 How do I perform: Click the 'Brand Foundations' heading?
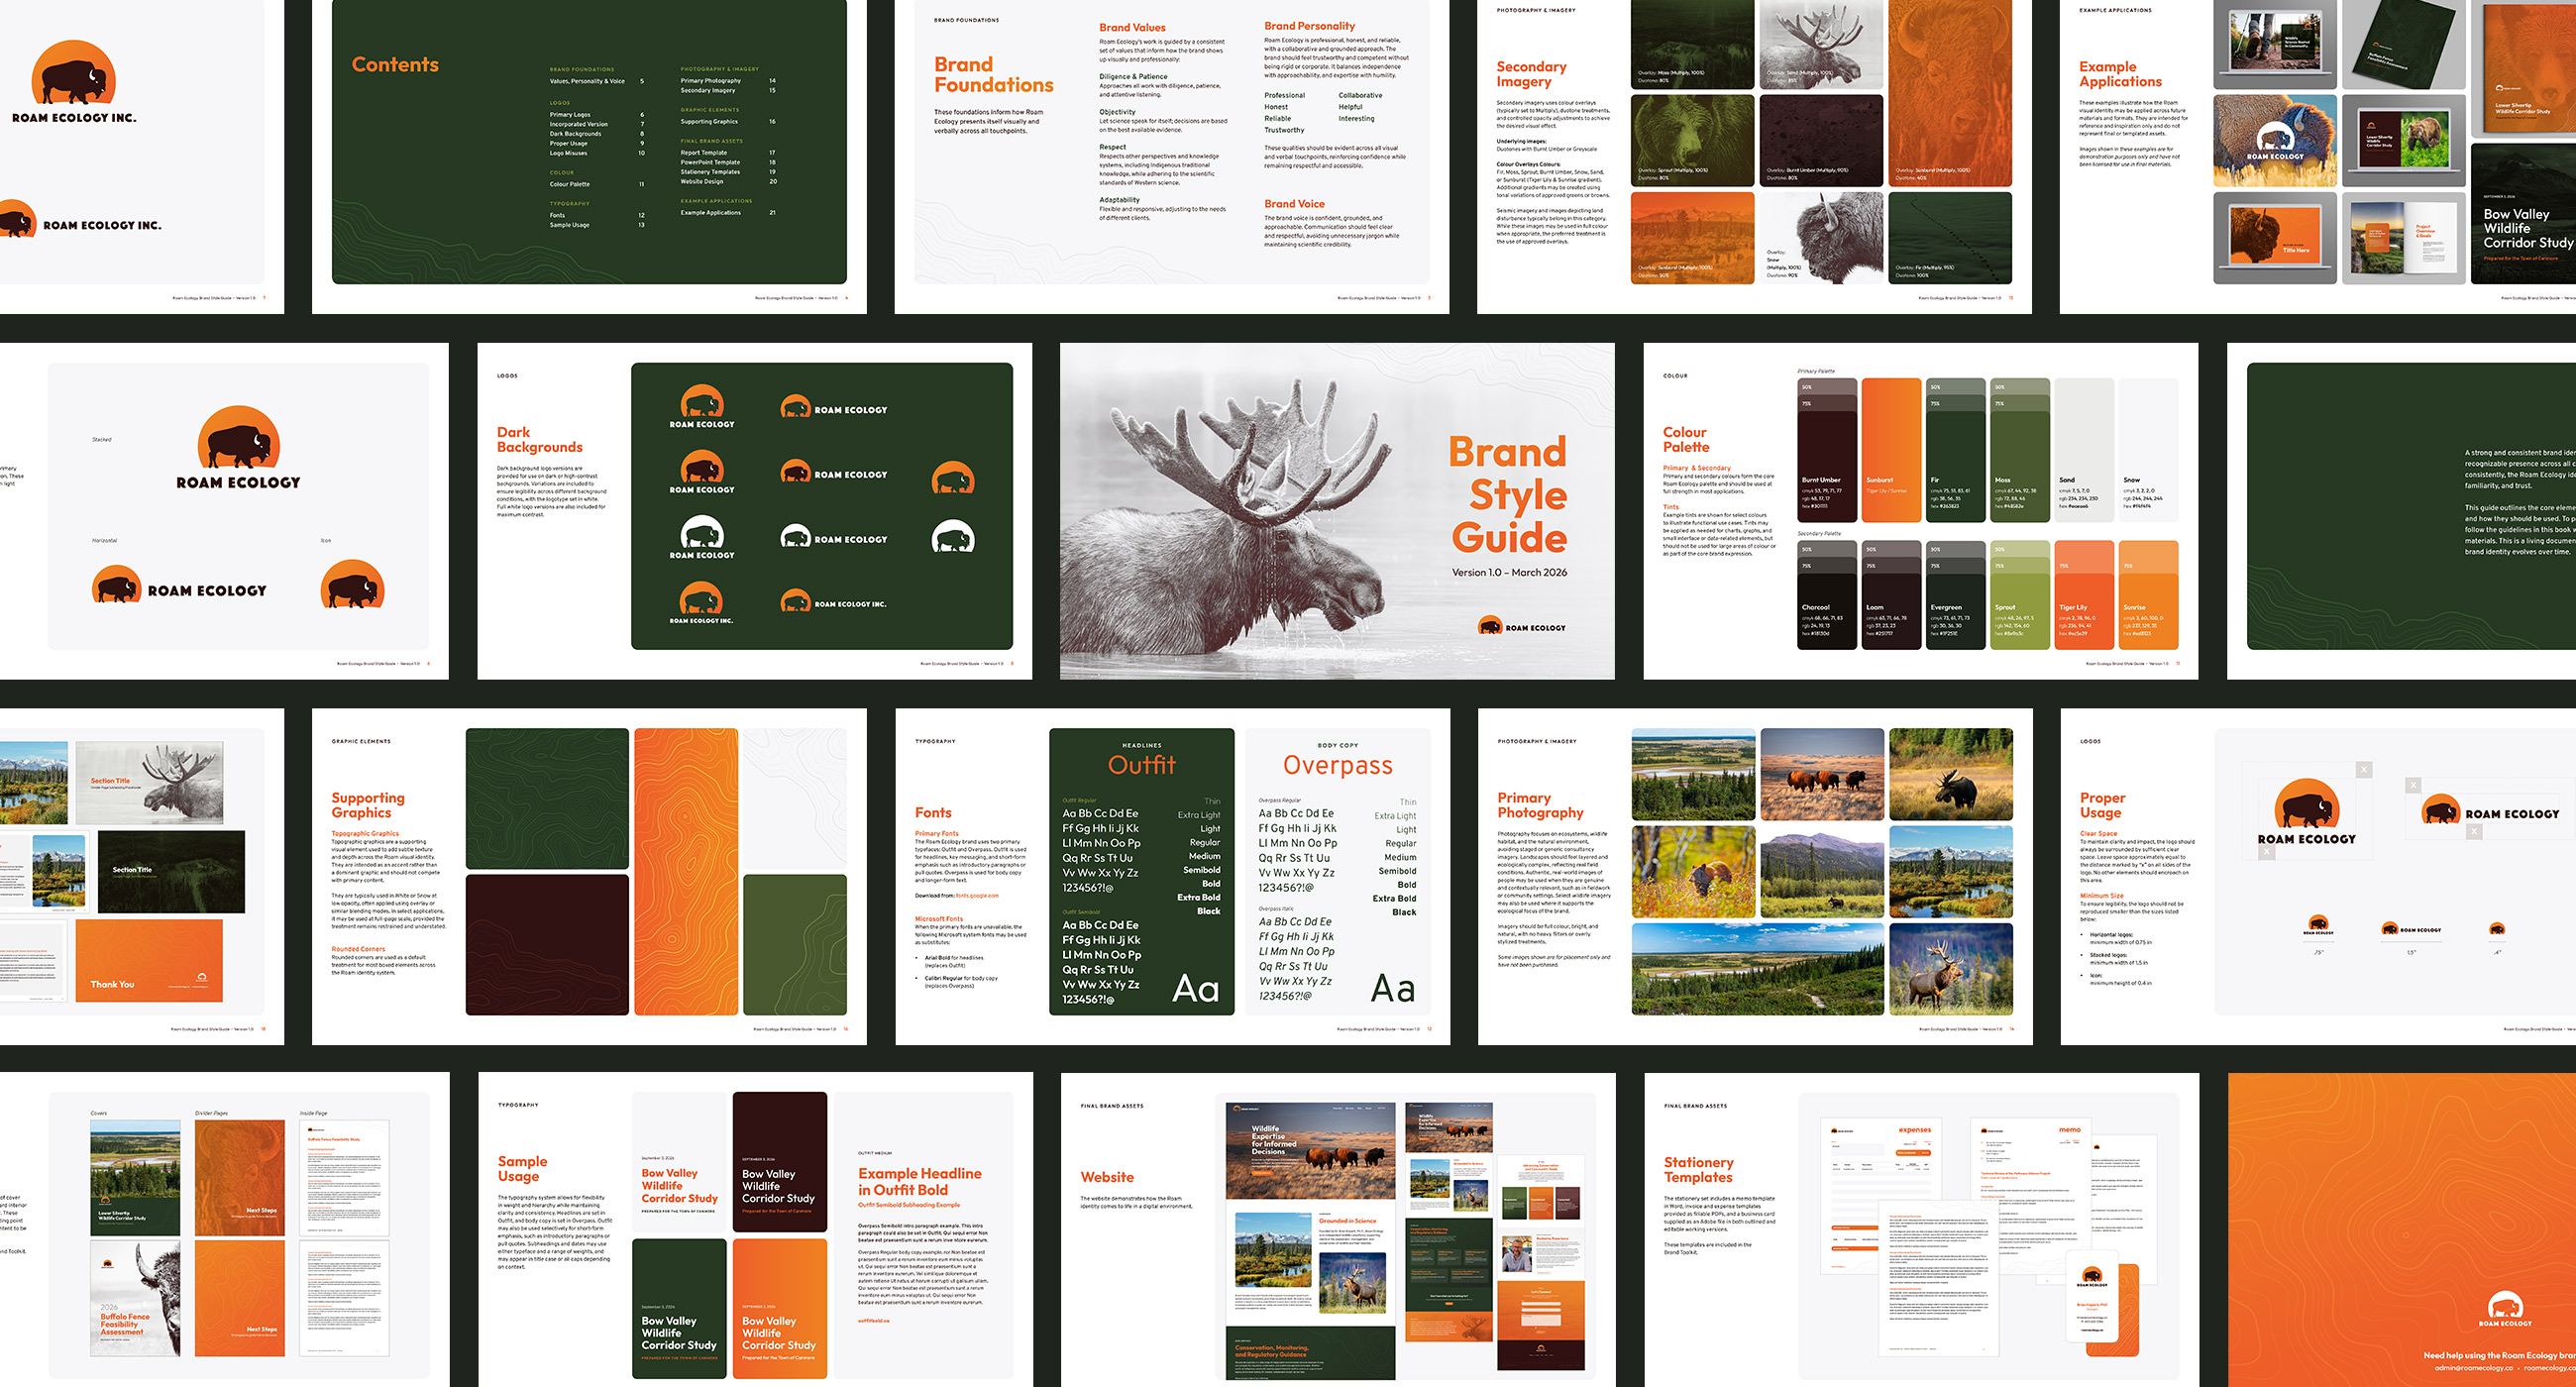click(993, 75)
